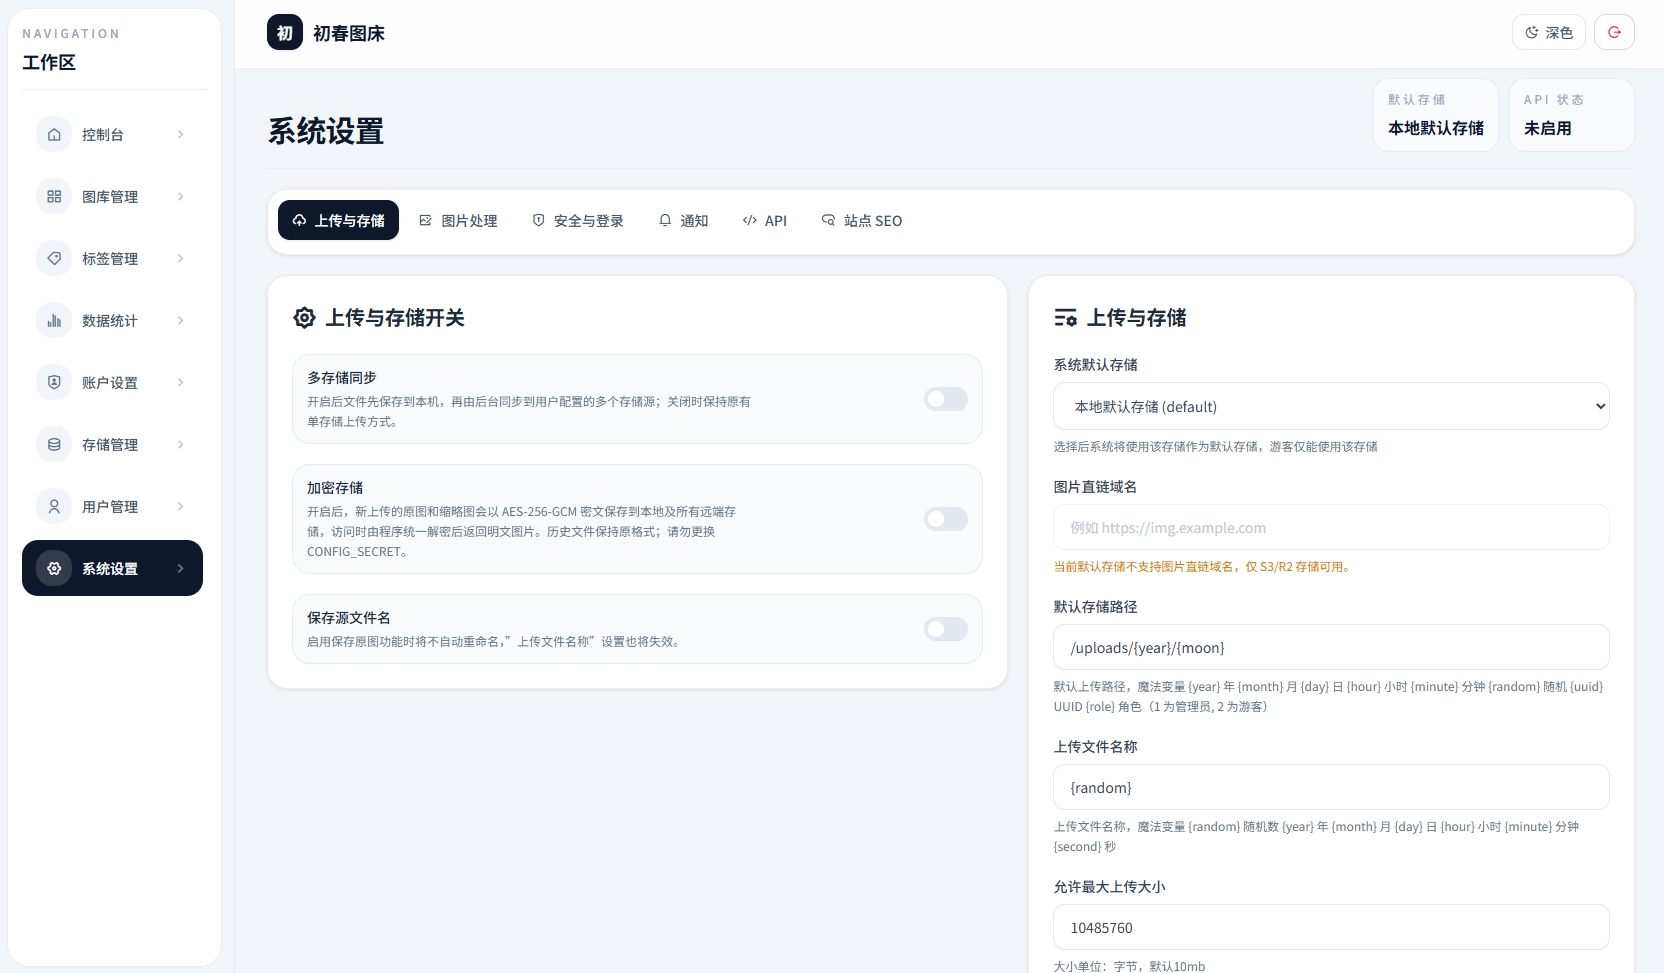Image resolution: width=1664 pixels, height=973 pixels.
Task: Click the 保存源文件名 setting title
Action: [x=349, y=617]
